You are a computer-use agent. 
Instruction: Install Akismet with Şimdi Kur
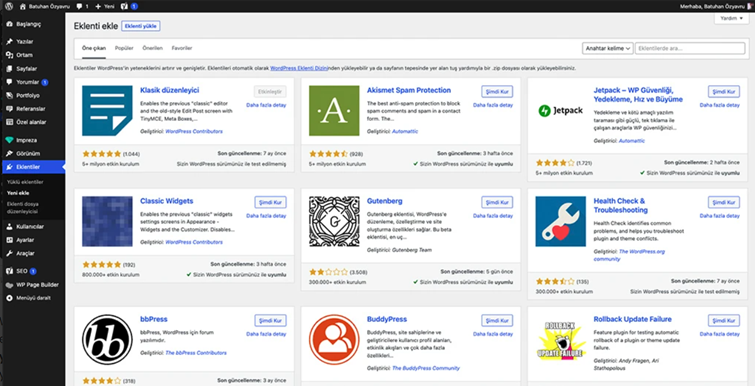pos(497,91)
